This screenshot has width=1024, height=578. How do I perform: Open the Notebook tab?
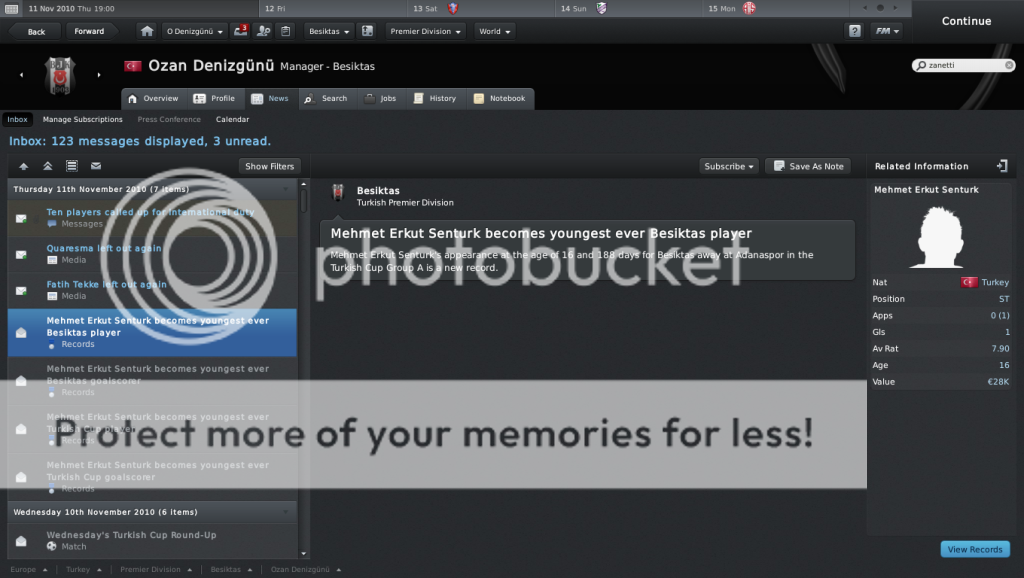pyautogui.click(x=500, y=99)
